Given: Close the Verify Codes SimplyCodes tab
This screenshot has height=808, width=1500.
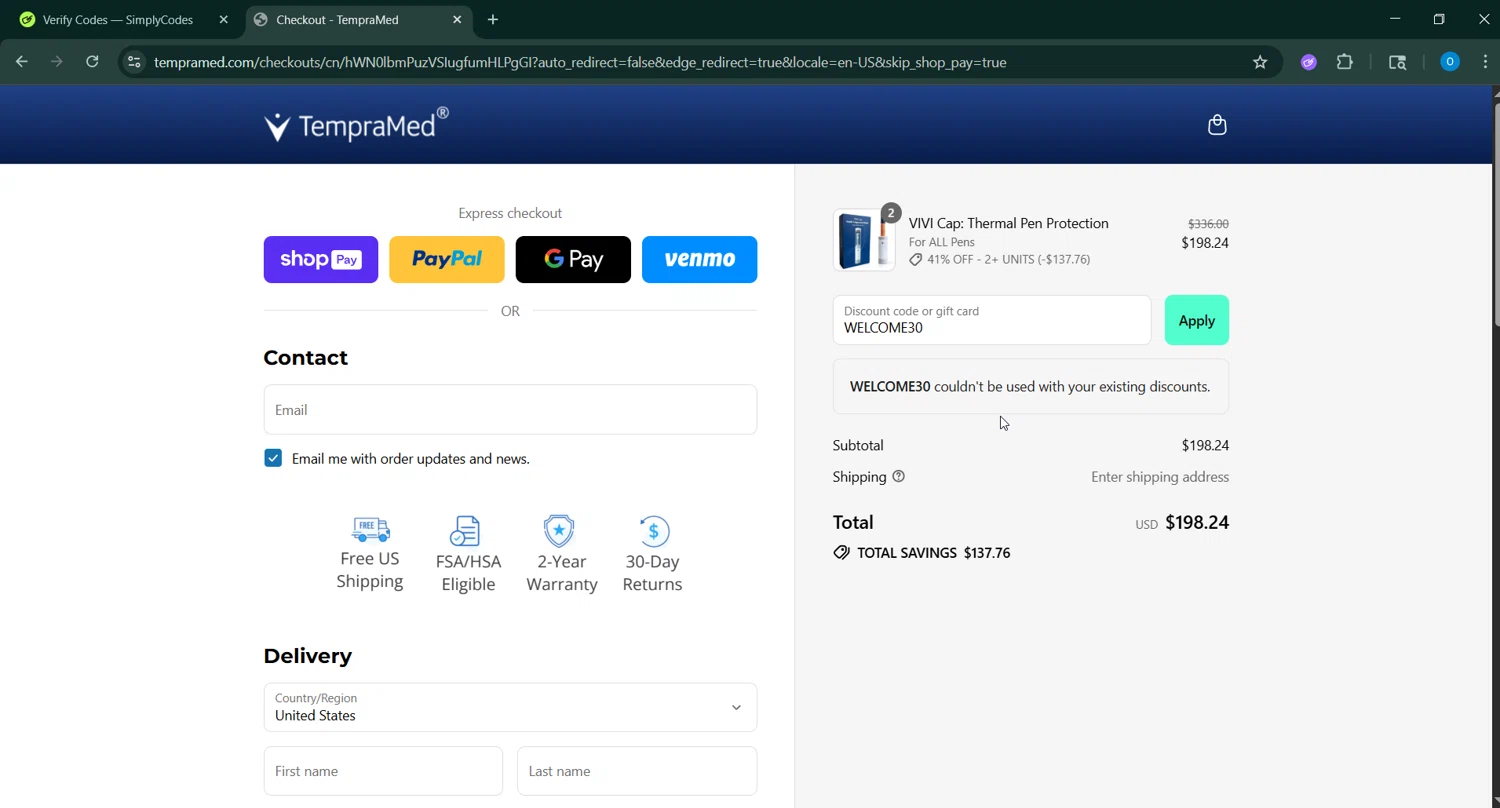Looking at the screenshot, I should 224,19.
